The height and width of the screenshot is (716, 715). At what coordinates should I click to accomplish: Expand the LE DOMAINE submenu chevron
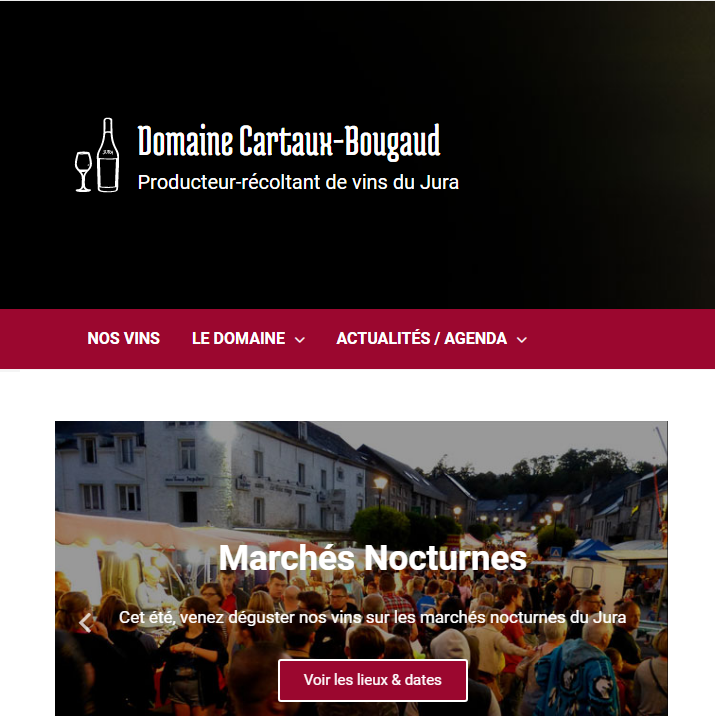click(300, 340)
